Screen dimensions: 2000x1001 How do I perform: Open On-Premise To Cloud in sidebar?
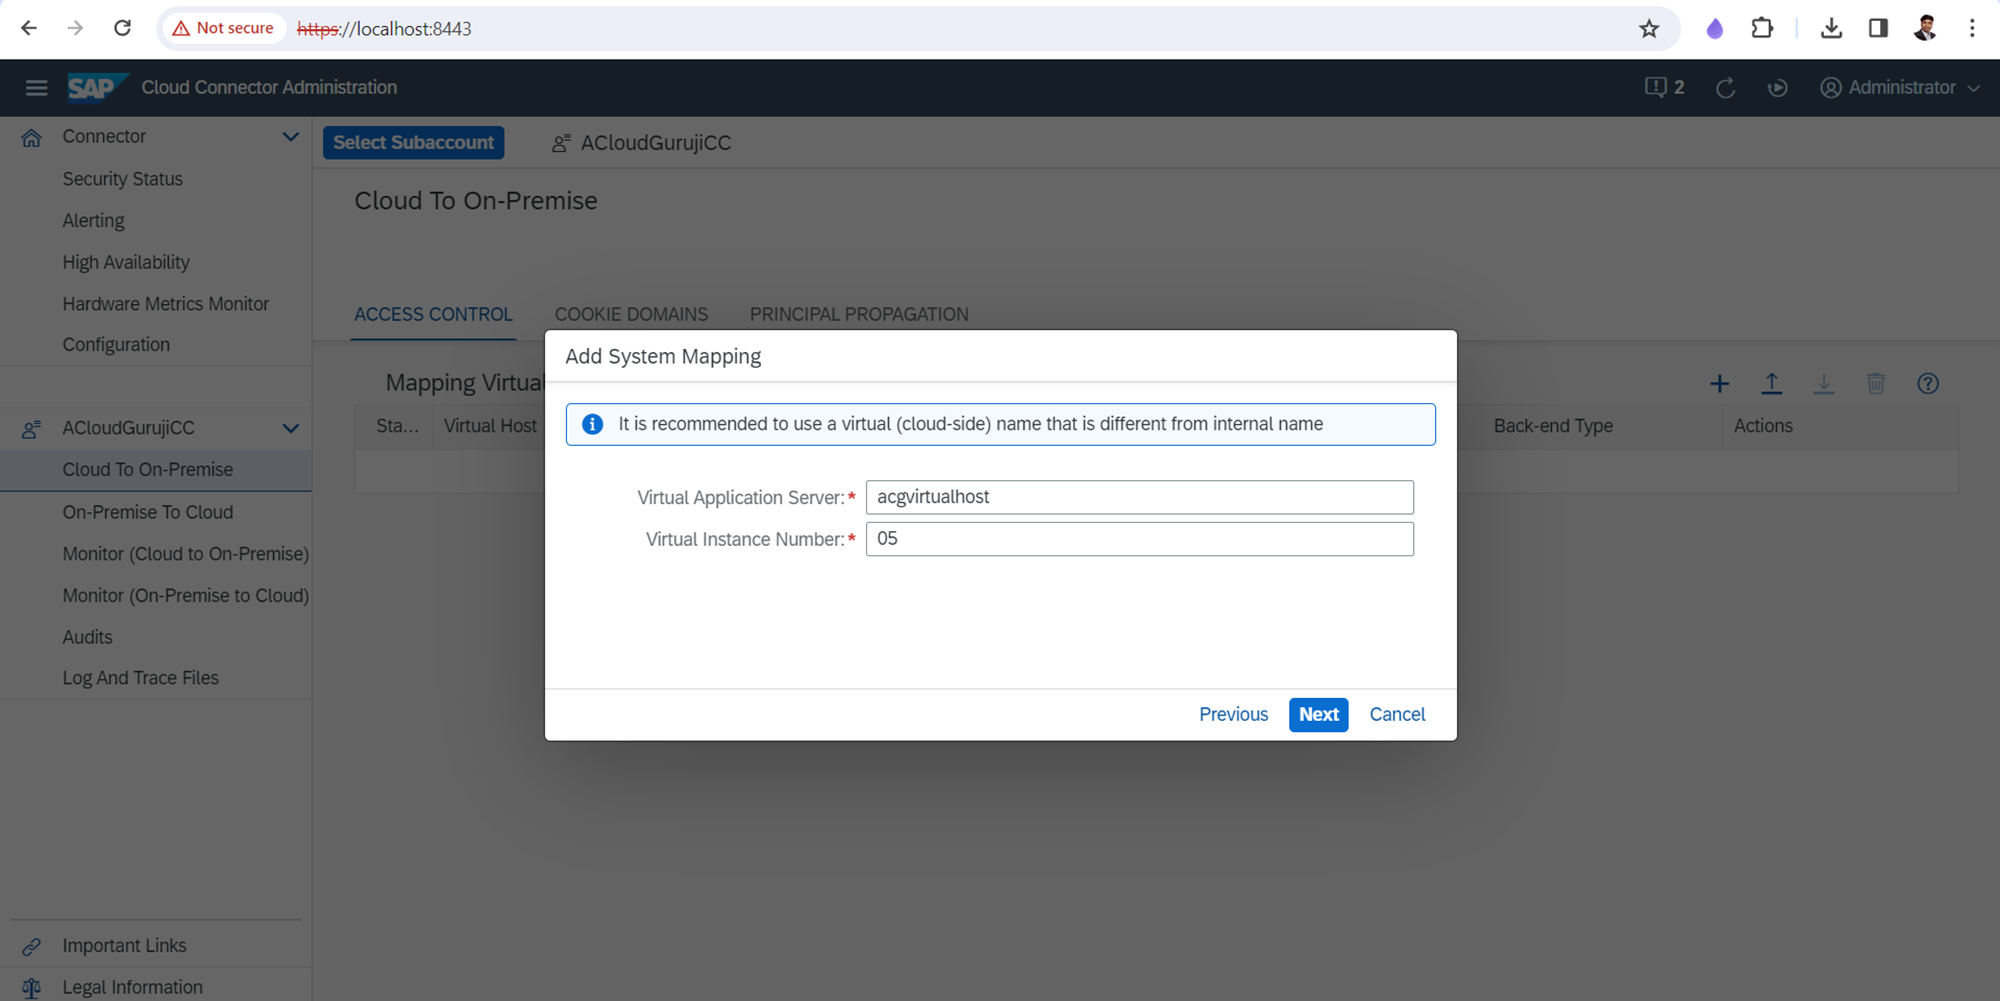click(x=148, y=512)
